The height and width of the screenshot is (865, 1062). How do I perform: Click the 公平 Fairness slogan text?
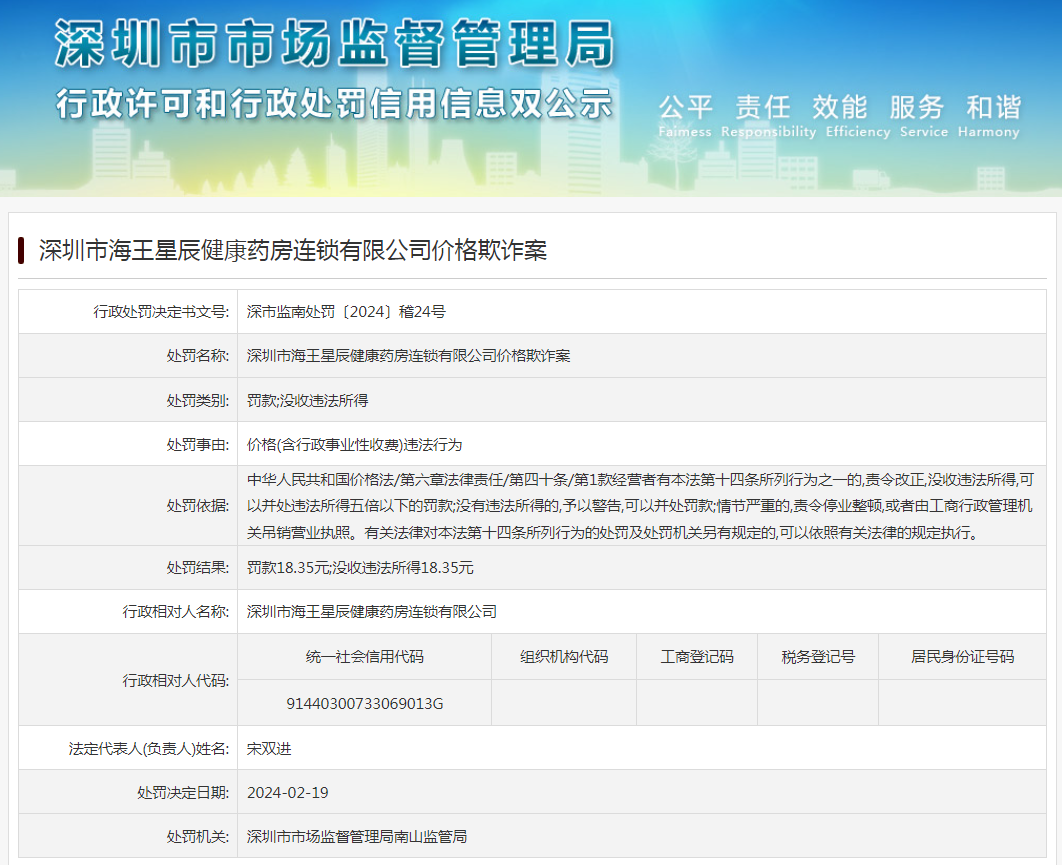click(x=685, y=116)
